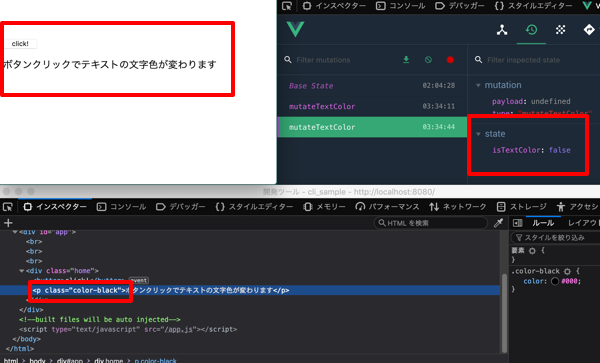The height and width of the screenshot is (363, 600).
Task: Collapse the state section
Action: click(478, 134)
